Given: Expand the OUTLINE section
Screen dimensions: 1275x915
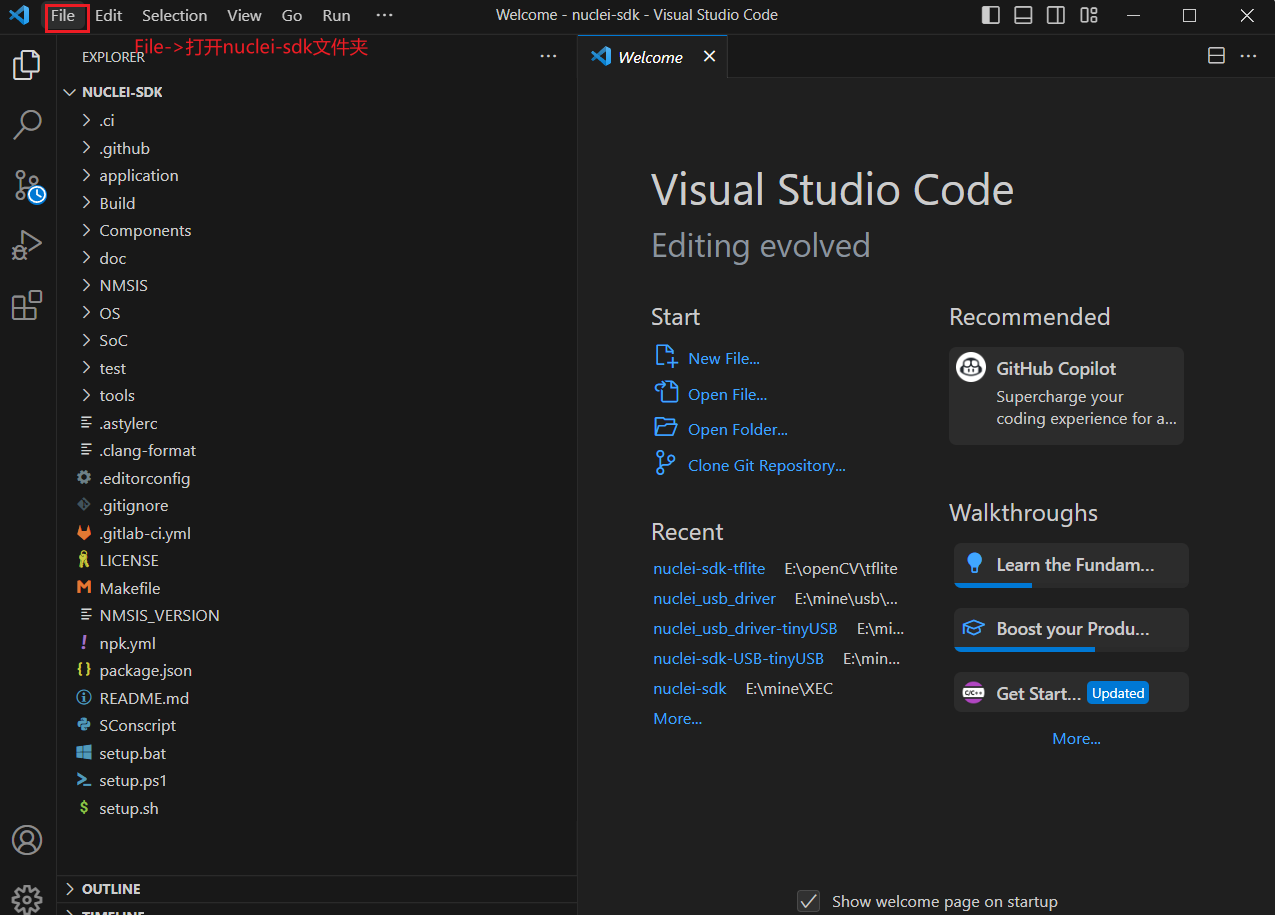Looking at the screenshot, I should point(110,889).
